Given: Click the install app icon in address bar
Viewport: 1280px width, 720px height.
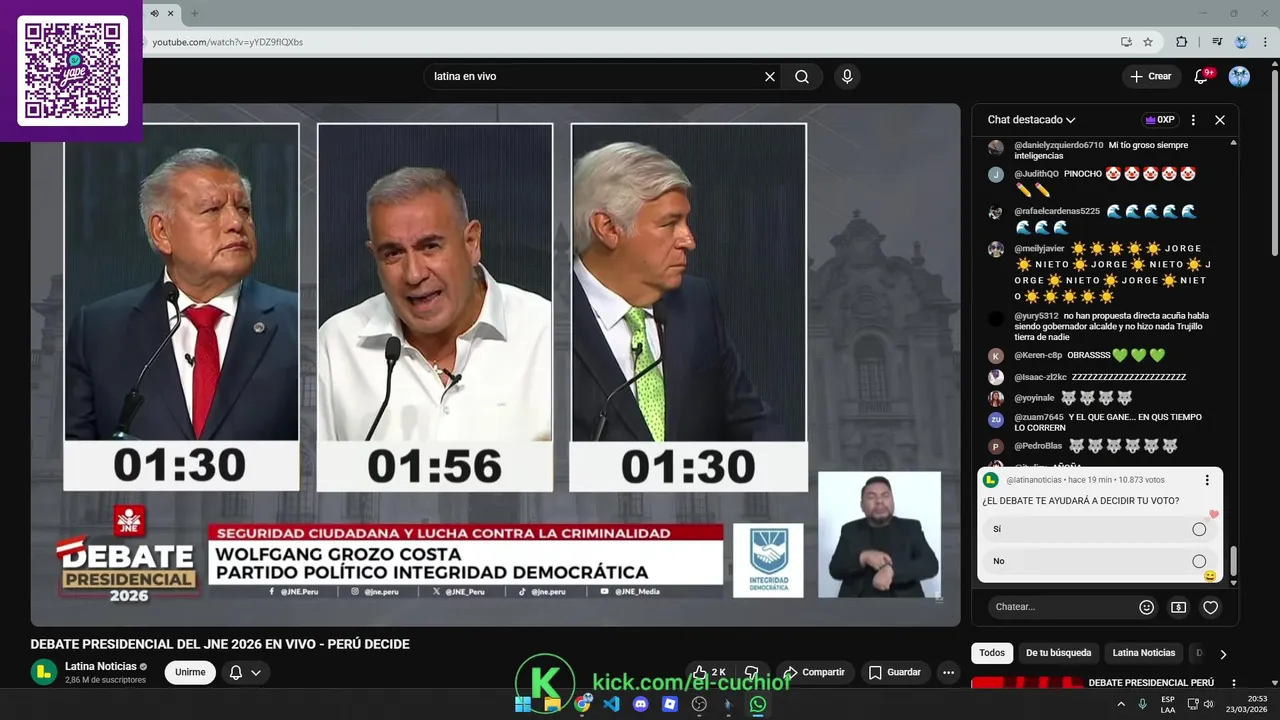Looking at the screenshot, I should (x=1126, y=42).
